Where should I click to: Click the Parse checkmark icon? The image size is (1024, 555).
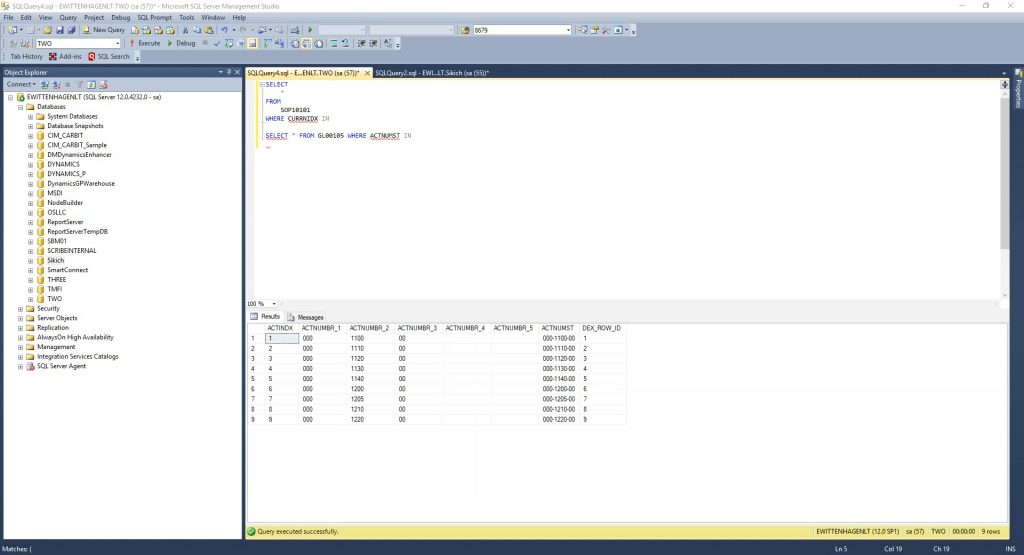tap(216, 43)
